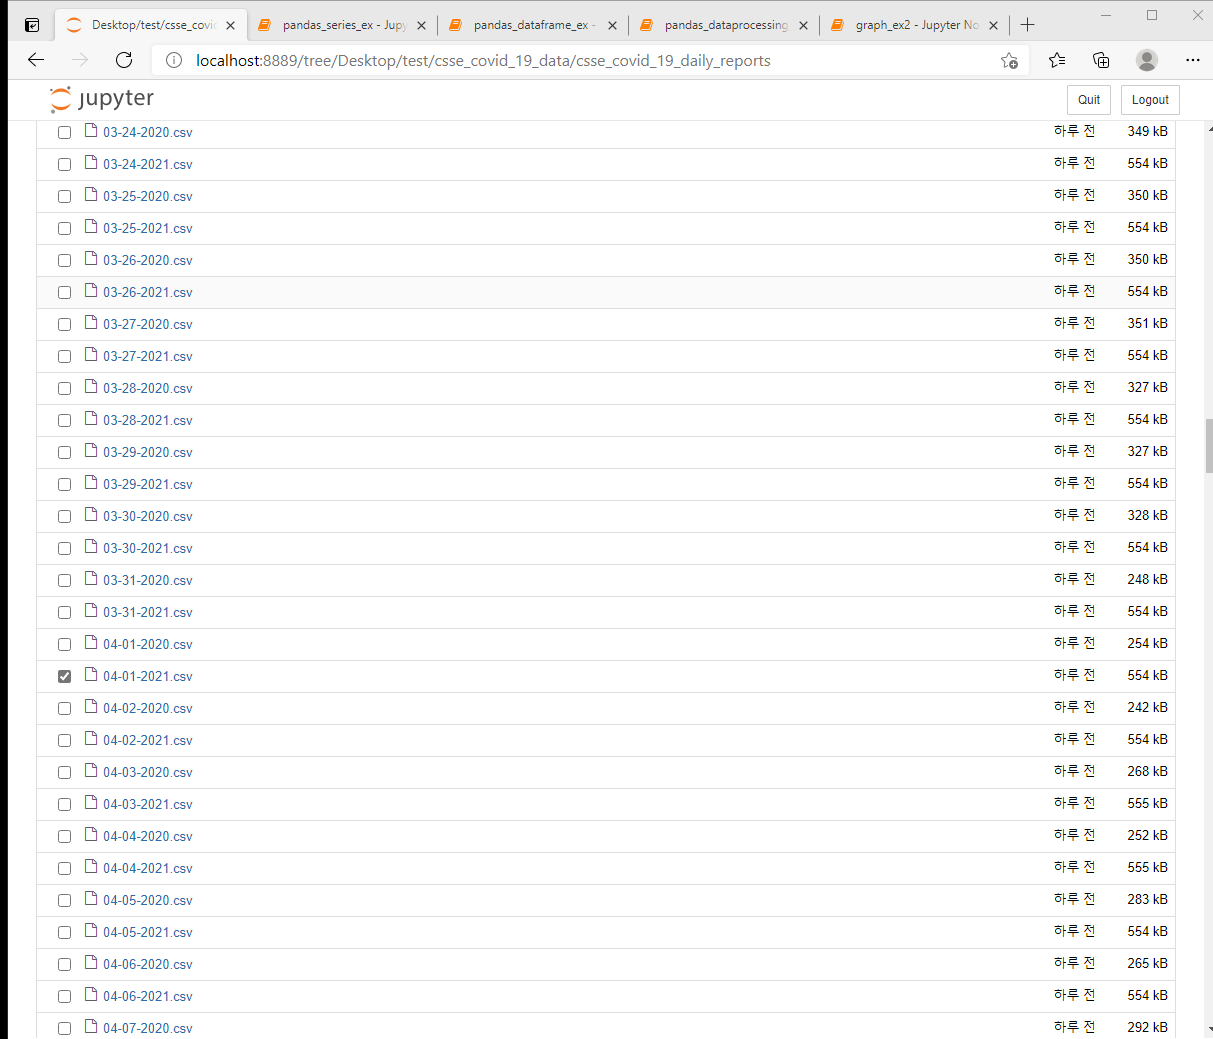This screenshot has height=1039, width=1213.
Task: Click the Quit button
Action: pos(1089,100)
